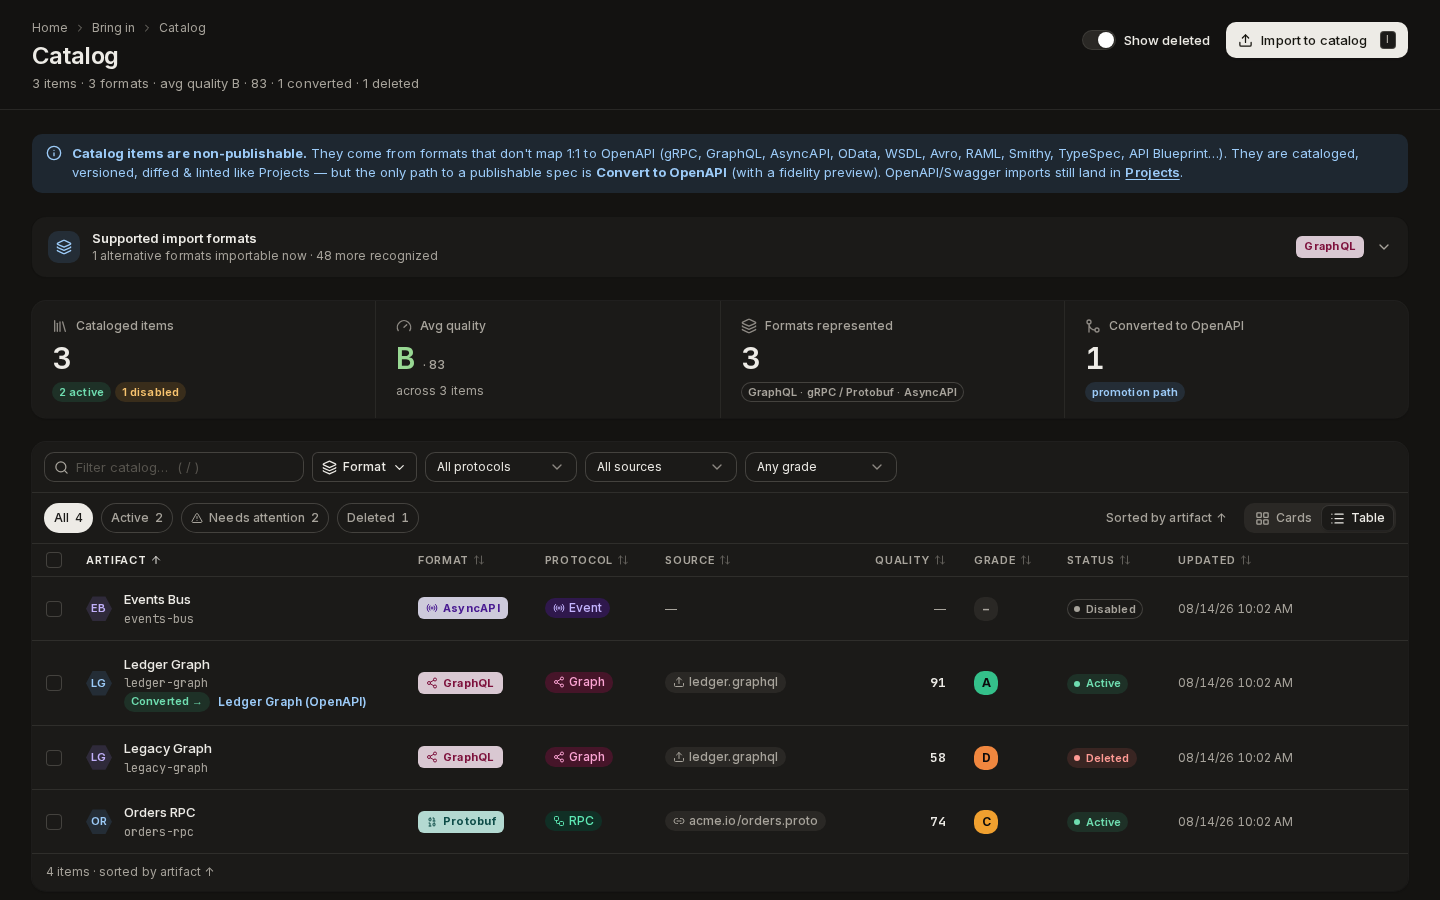The width and height of the screenshot is (1440, 900).
Task: Click the info icon in the non-publishable banner
Action: (54, 153)
